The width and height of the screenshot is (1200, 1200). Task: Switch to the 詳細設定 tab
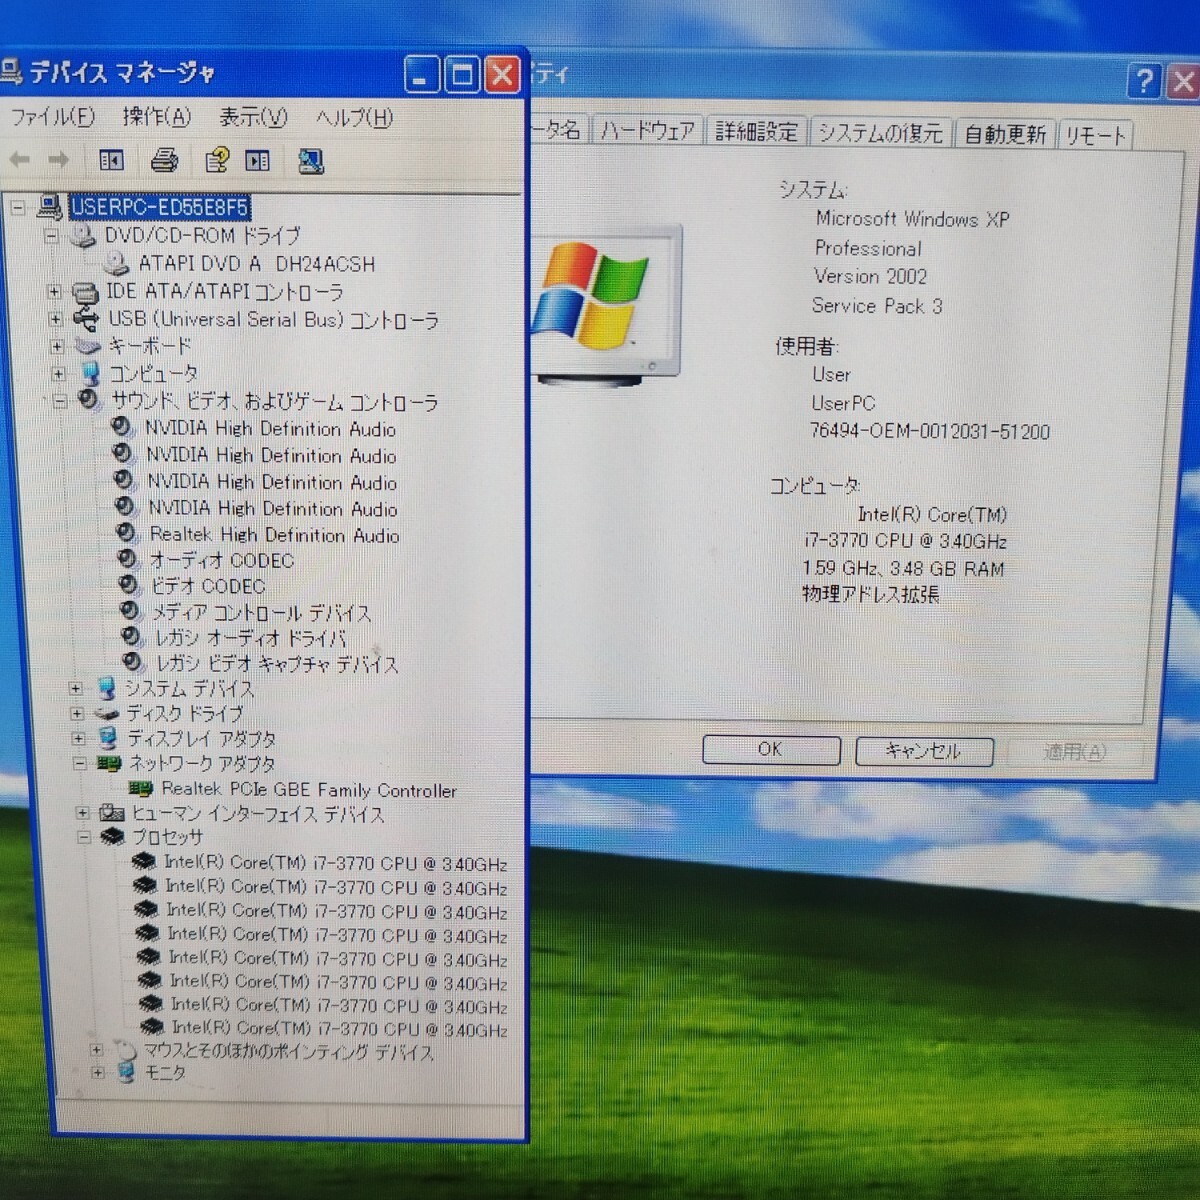coord(756,131)
